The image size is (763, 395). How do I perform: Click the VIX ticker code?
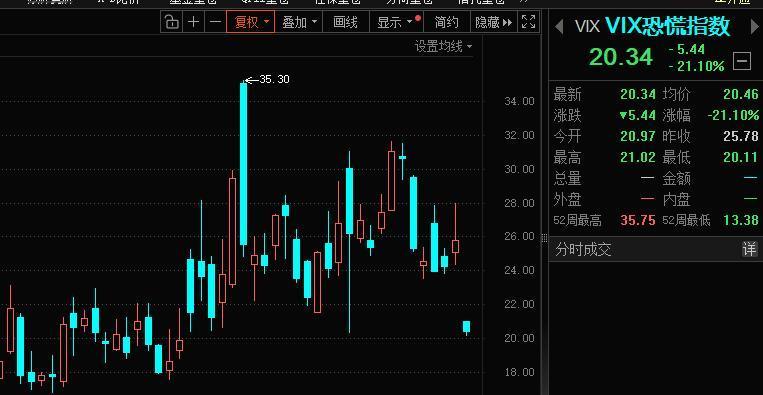tap(587, 26)
